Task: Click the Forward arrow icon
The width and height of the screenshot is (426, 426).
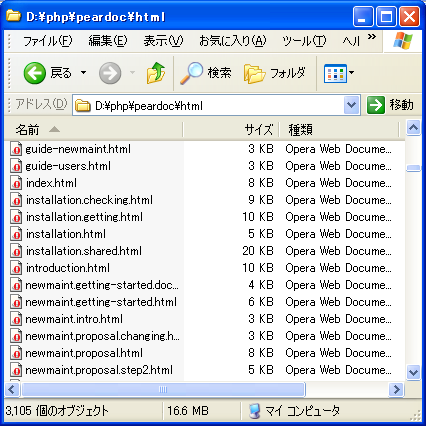Action: click(110, 73)
